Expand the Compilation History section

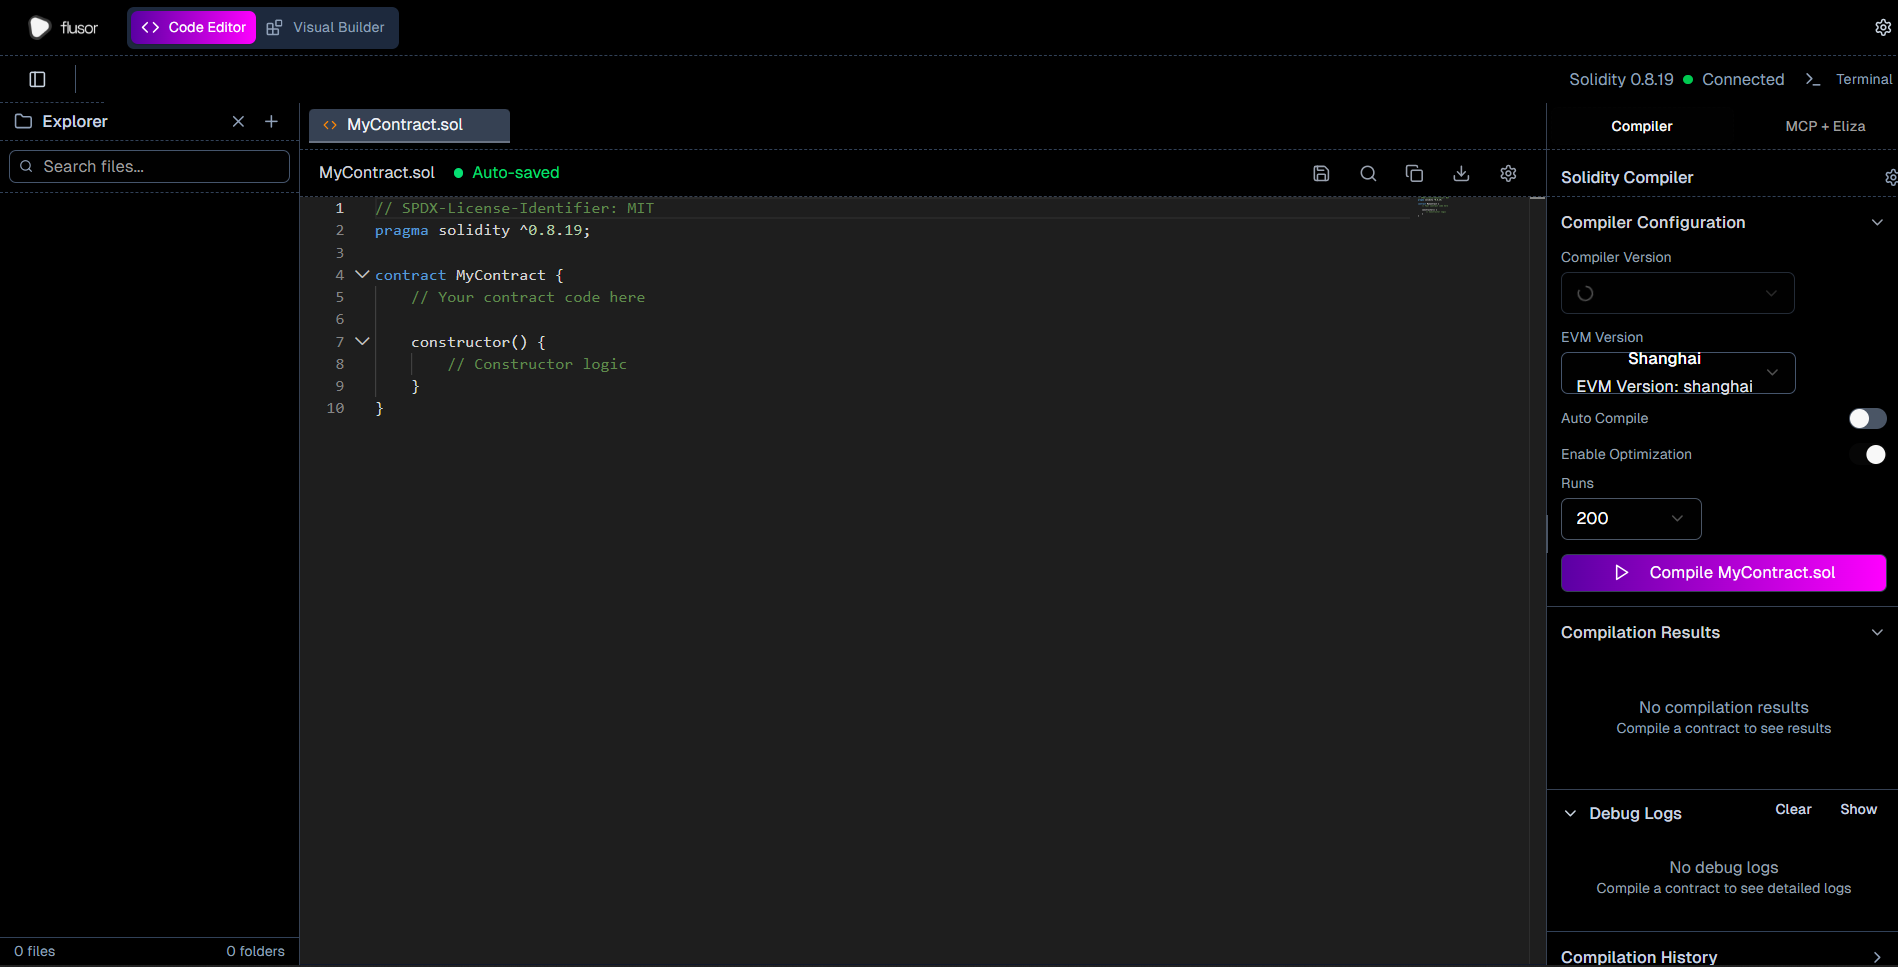coord(1877,957)
